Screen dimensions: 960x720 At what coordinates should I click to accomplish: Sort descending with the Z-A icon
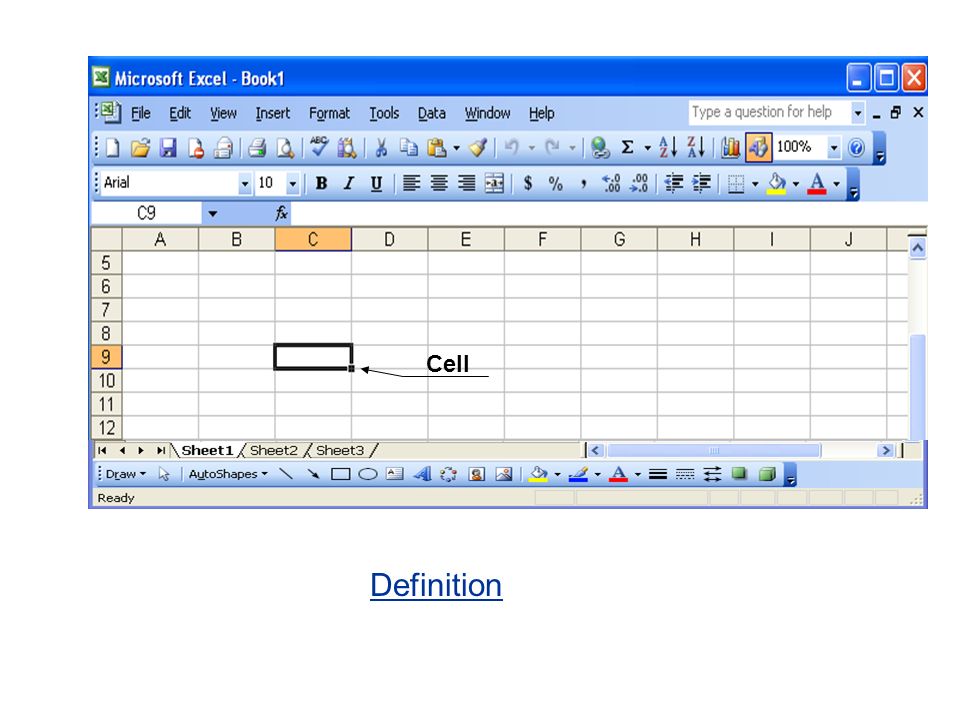[696, 148]
